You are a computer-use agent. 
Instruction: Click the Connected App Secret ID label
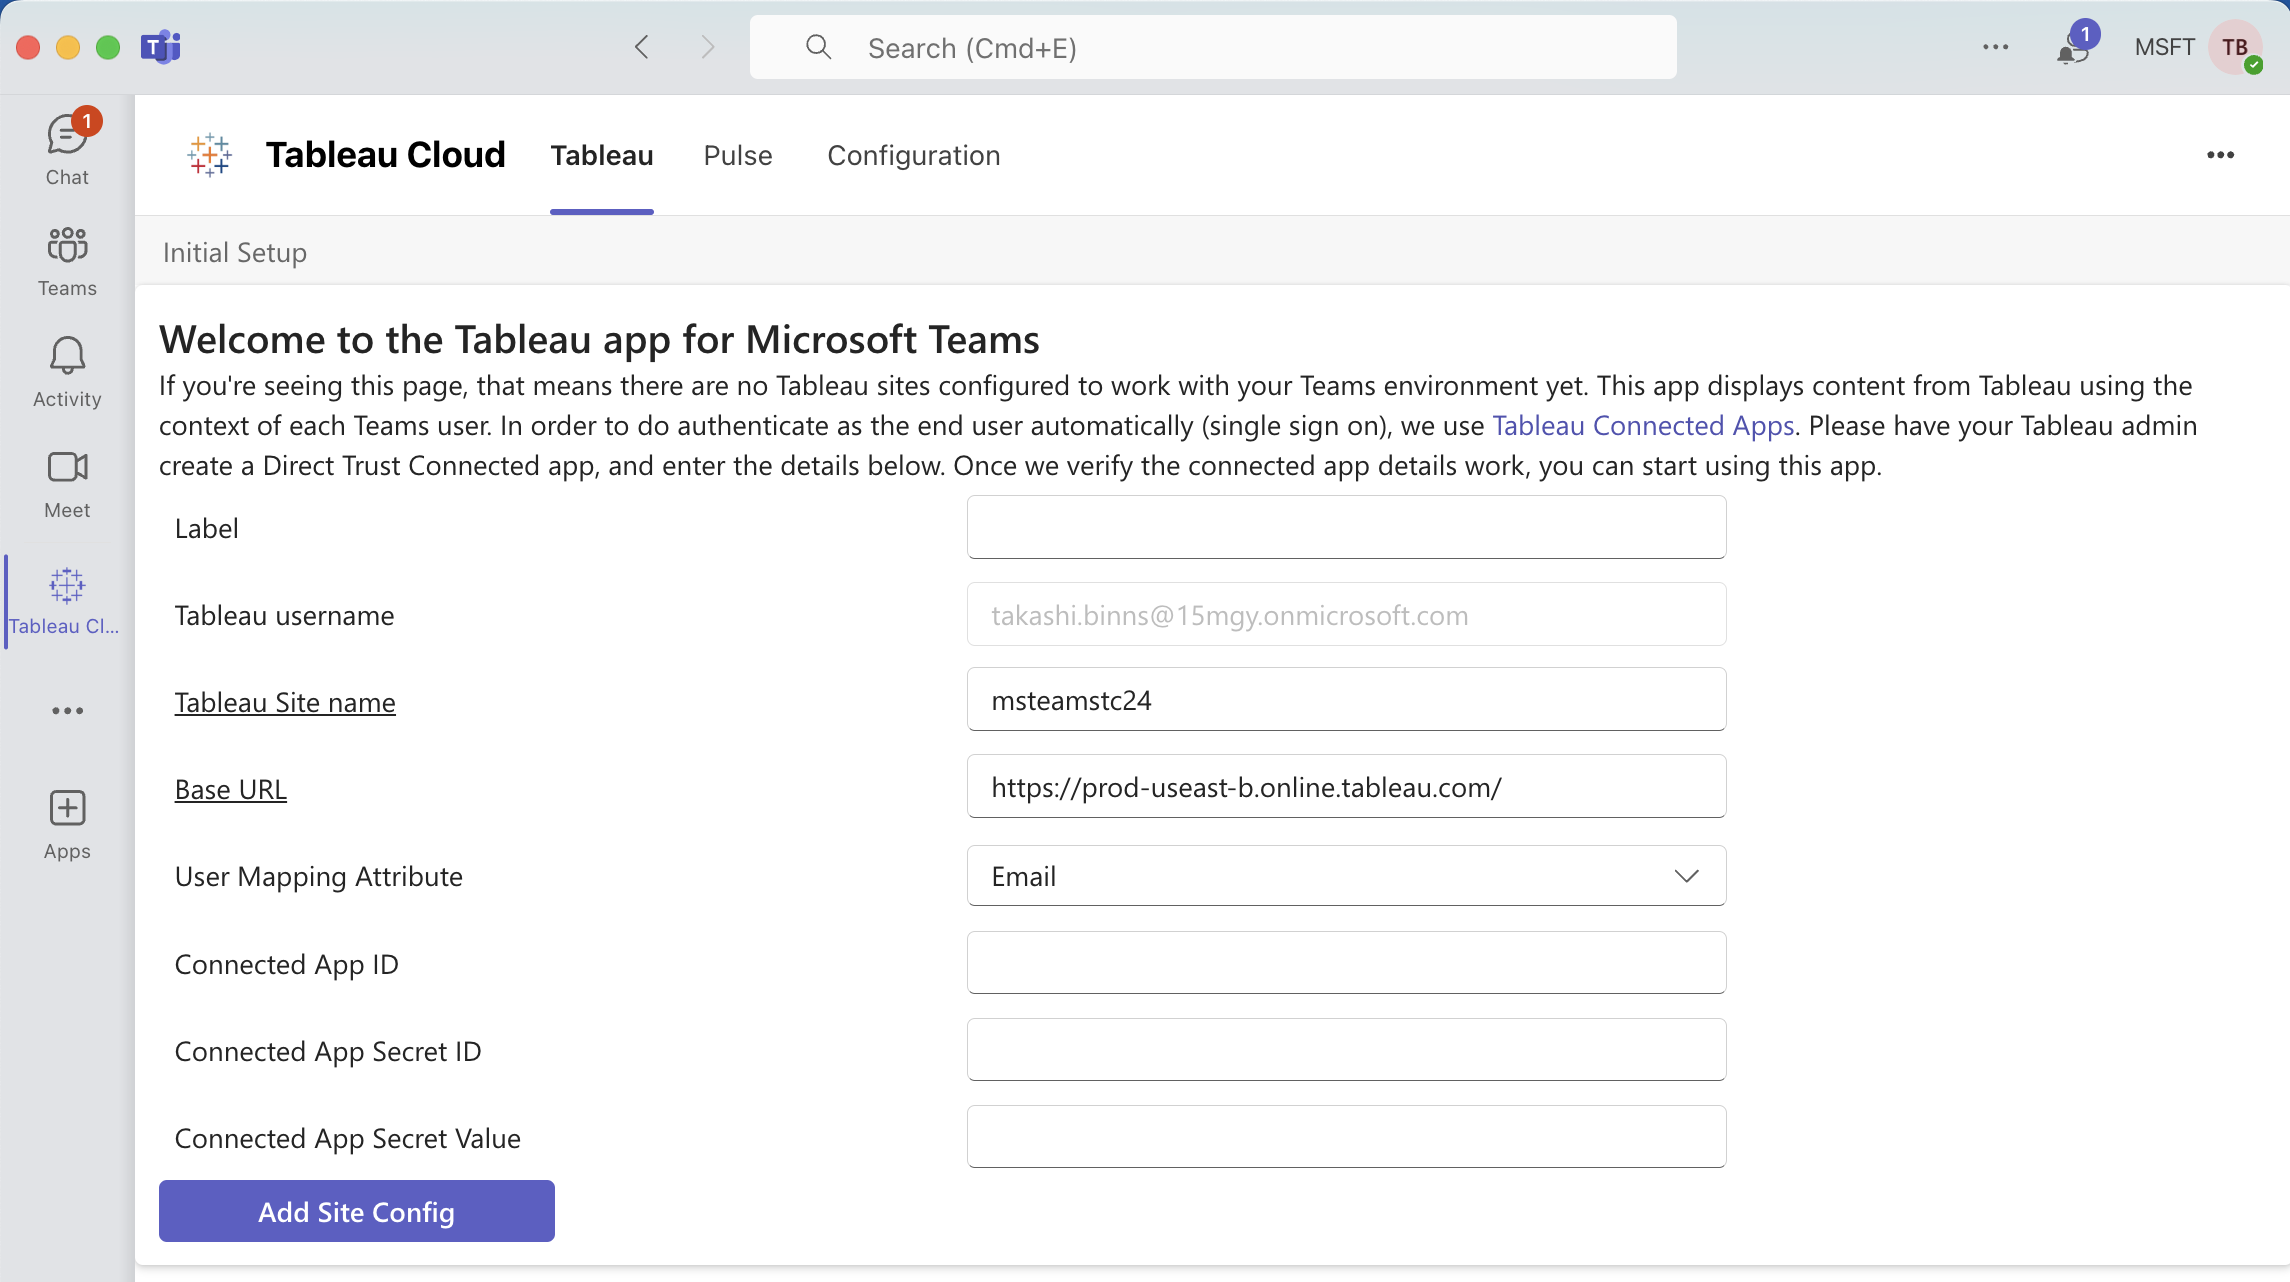coord(328,1051)
